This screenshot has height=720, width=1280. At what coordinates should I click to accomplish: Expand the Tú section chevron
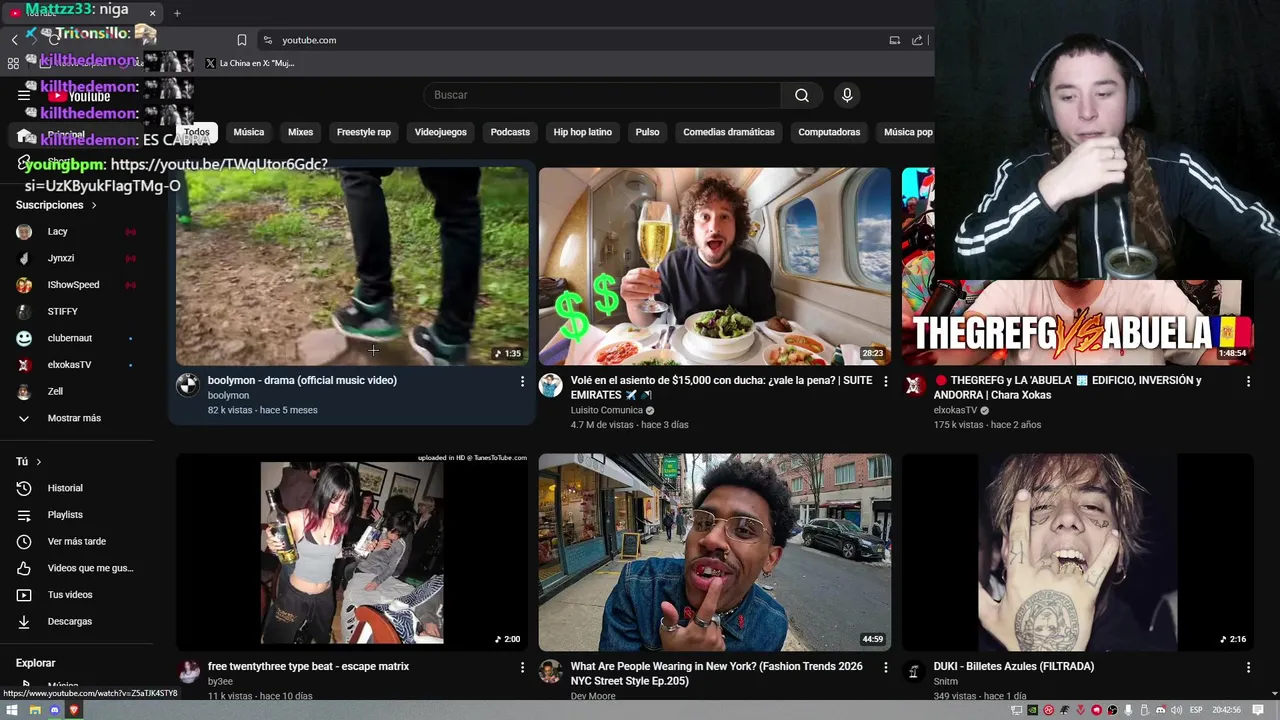click(x=39, y=462)
